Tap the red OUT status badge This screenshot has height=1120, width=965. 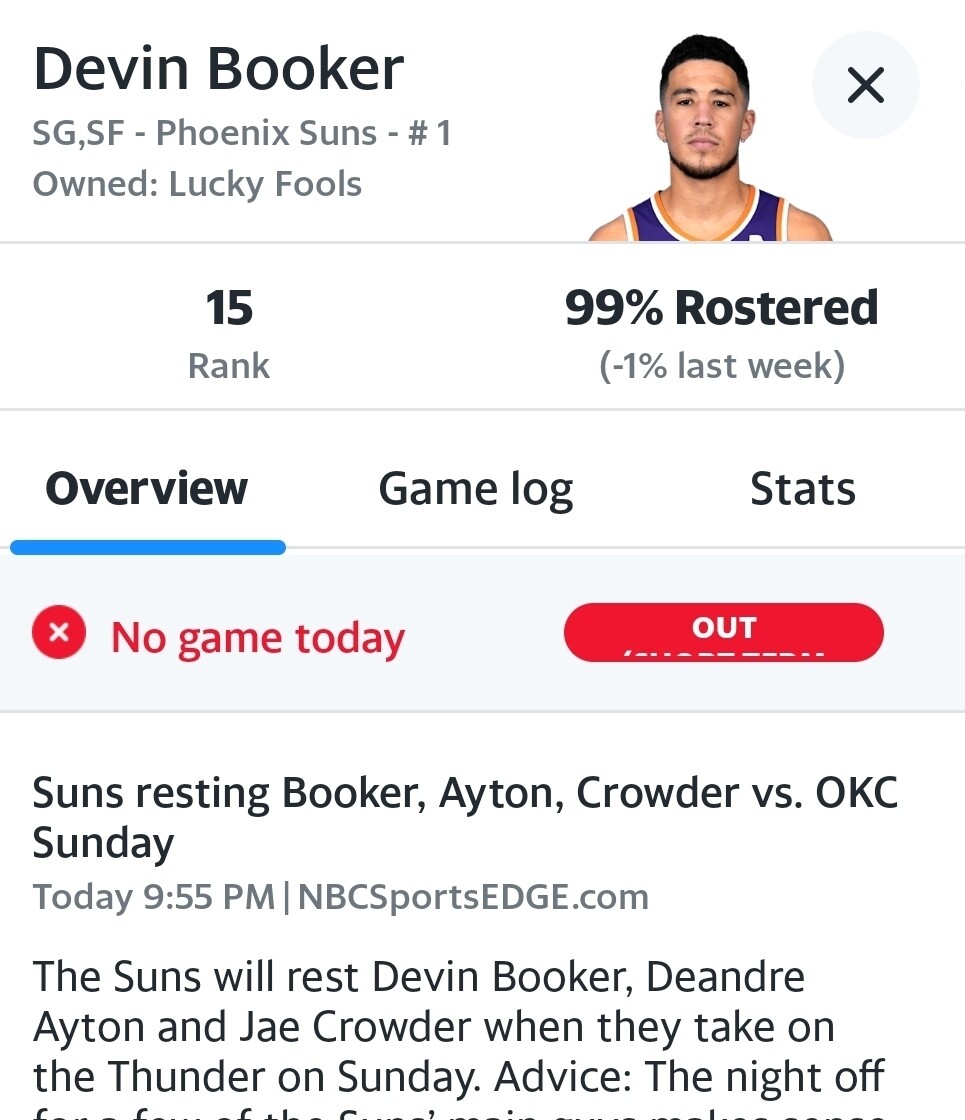point(724,632)
